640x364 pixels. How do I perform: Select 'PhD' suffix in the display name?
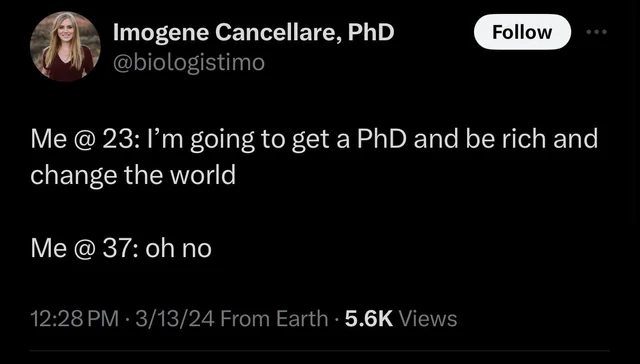click(x=371, y=32)
